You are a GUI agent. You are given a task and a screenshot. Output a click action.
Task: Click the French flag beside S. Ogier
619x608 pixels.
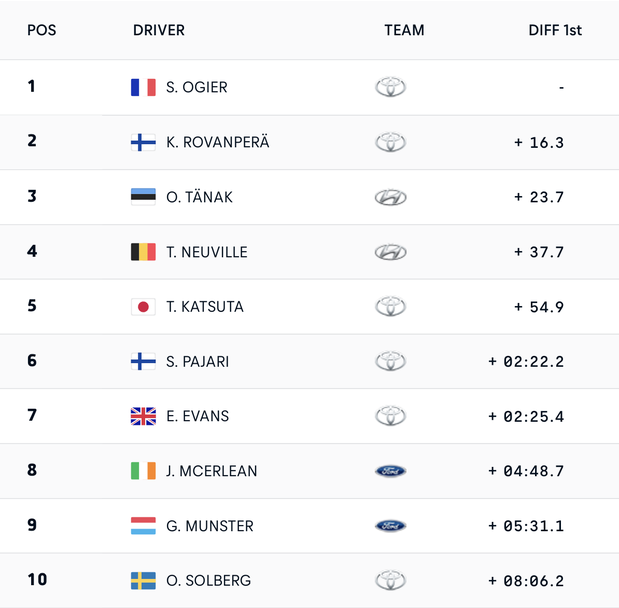(143, 87)
